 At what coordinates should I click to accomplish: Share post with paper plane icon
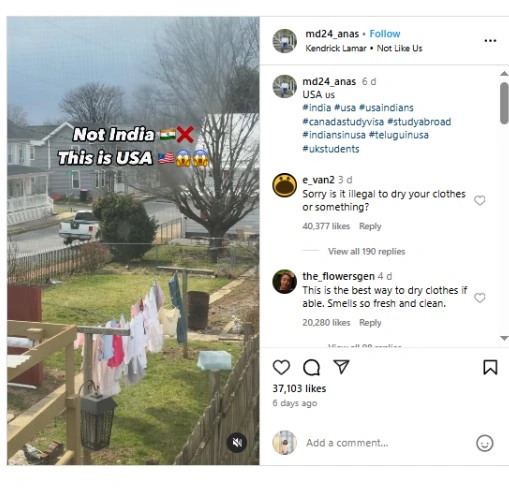[x=341, y=367]
